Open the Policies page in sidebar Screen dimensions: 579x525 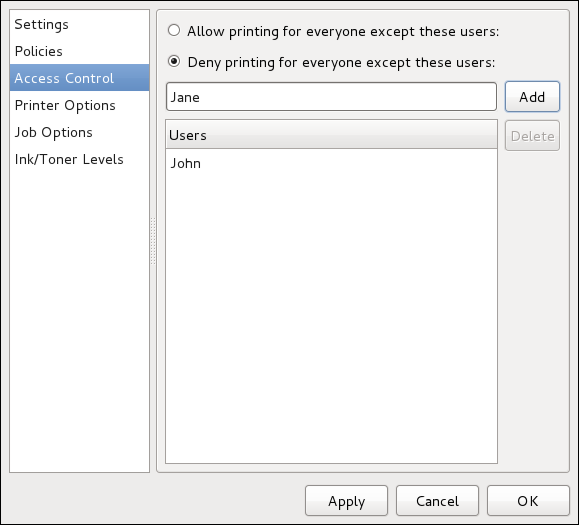[x=79, y=51]
